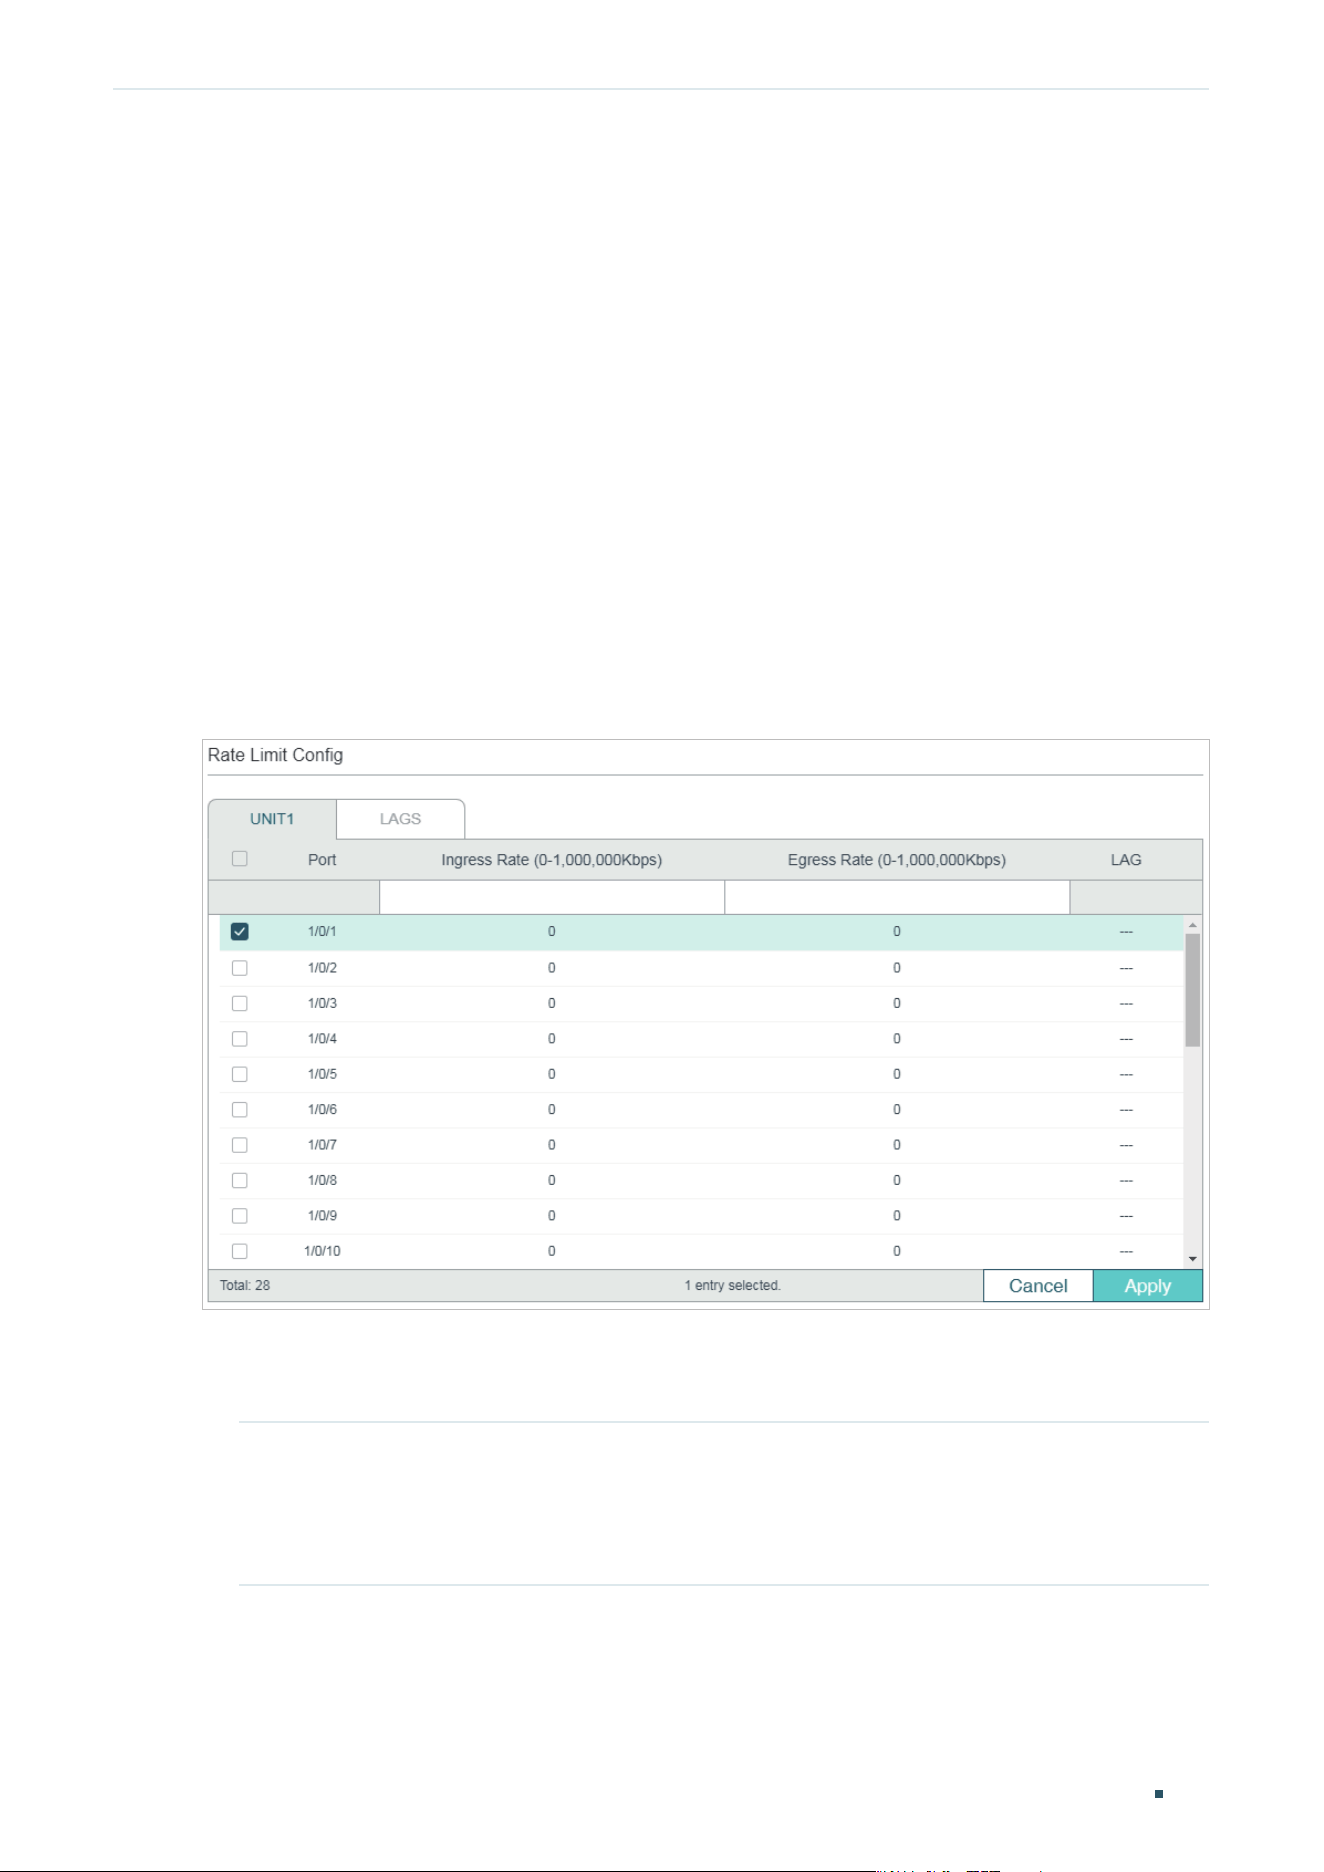Switch to the LAGS tab
Viewport: 1324px width, 1872px height.
pyautogui.click(x=400, y=819)
